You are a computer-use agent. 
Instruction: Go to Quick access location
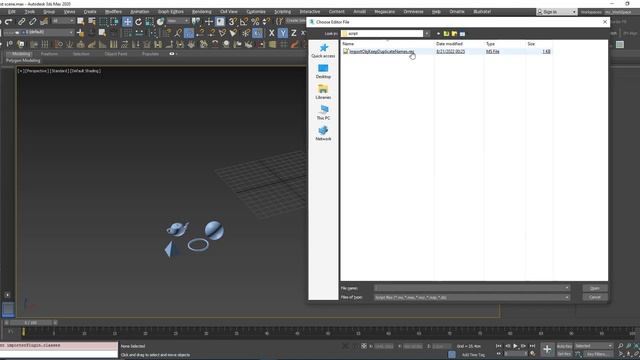[x=323, y=51]
